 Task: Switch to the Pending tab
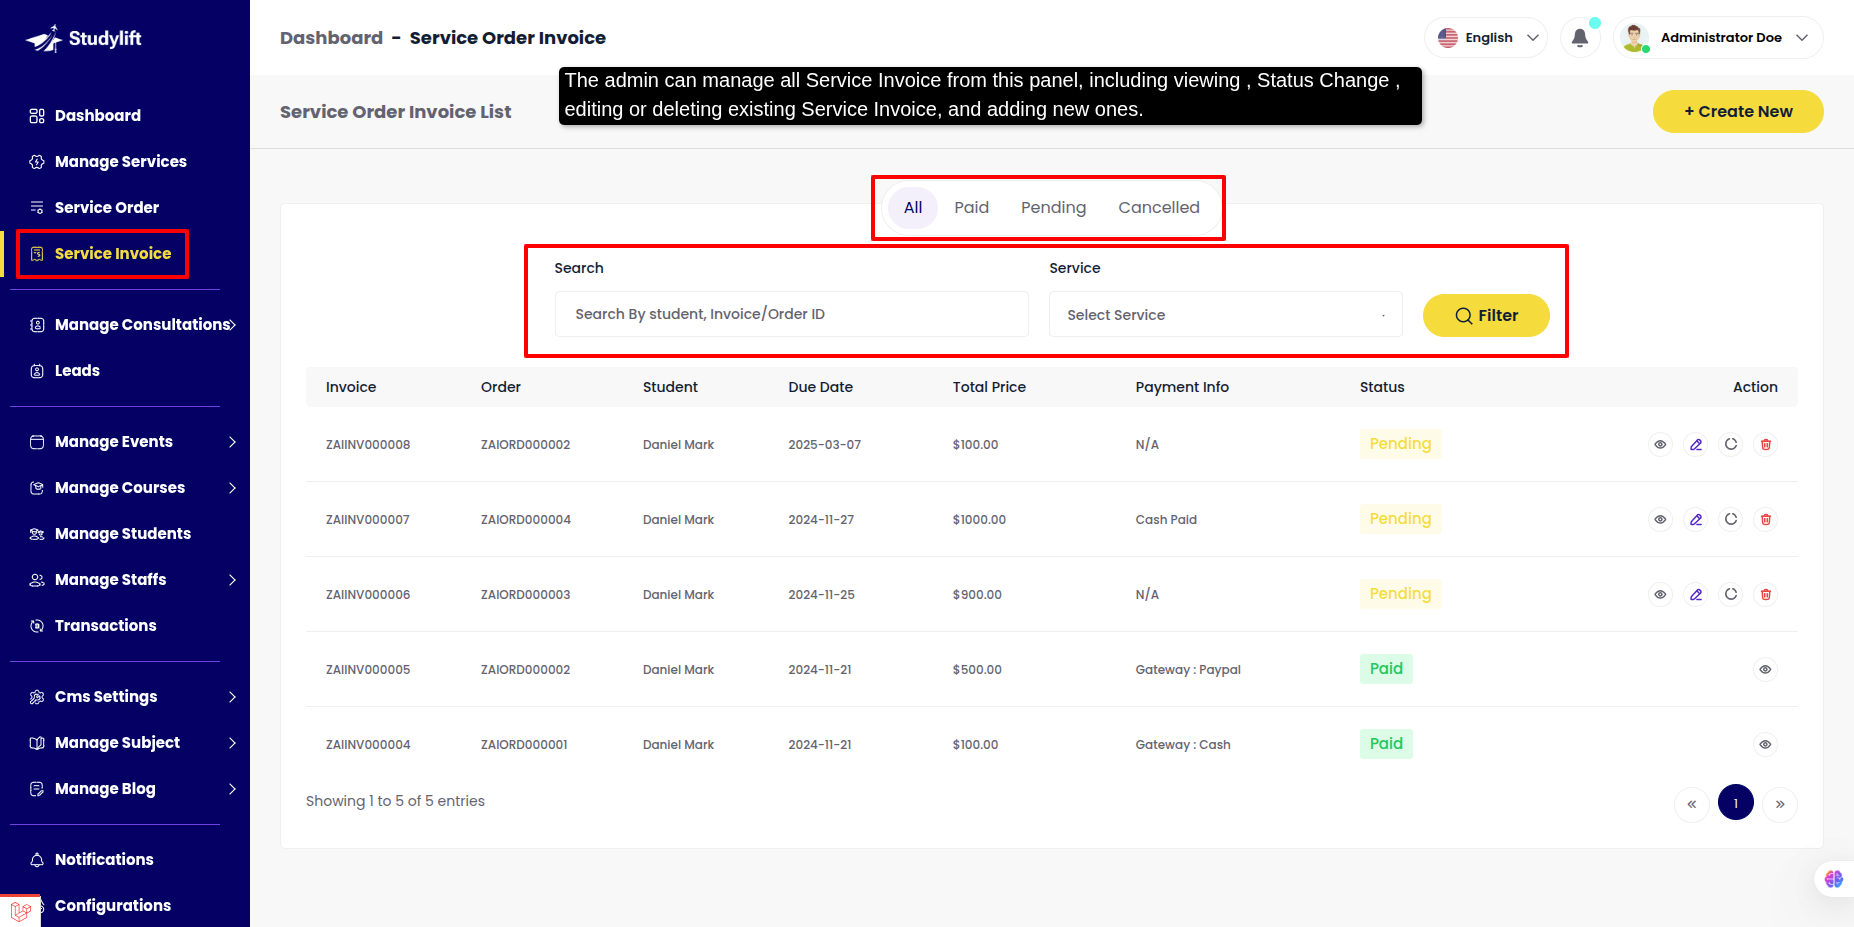pyautogui.click(x=1053, y=208)
